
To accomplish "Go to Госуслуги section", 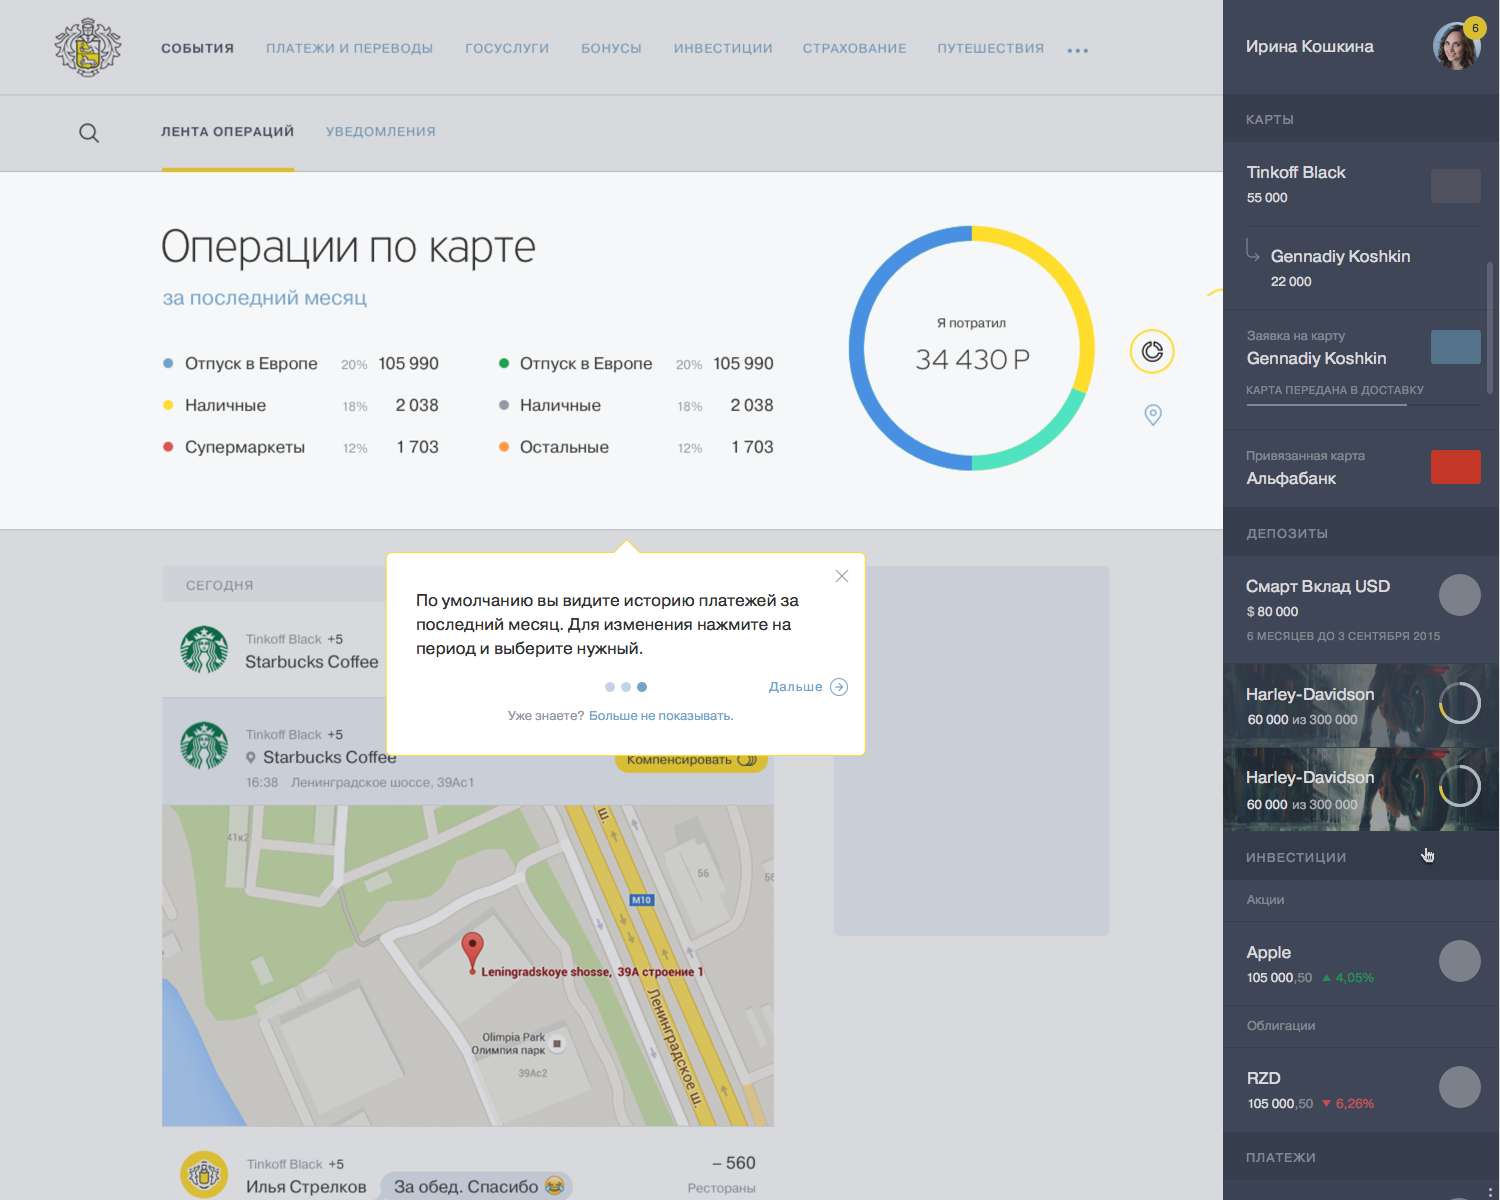I will 507,48.
